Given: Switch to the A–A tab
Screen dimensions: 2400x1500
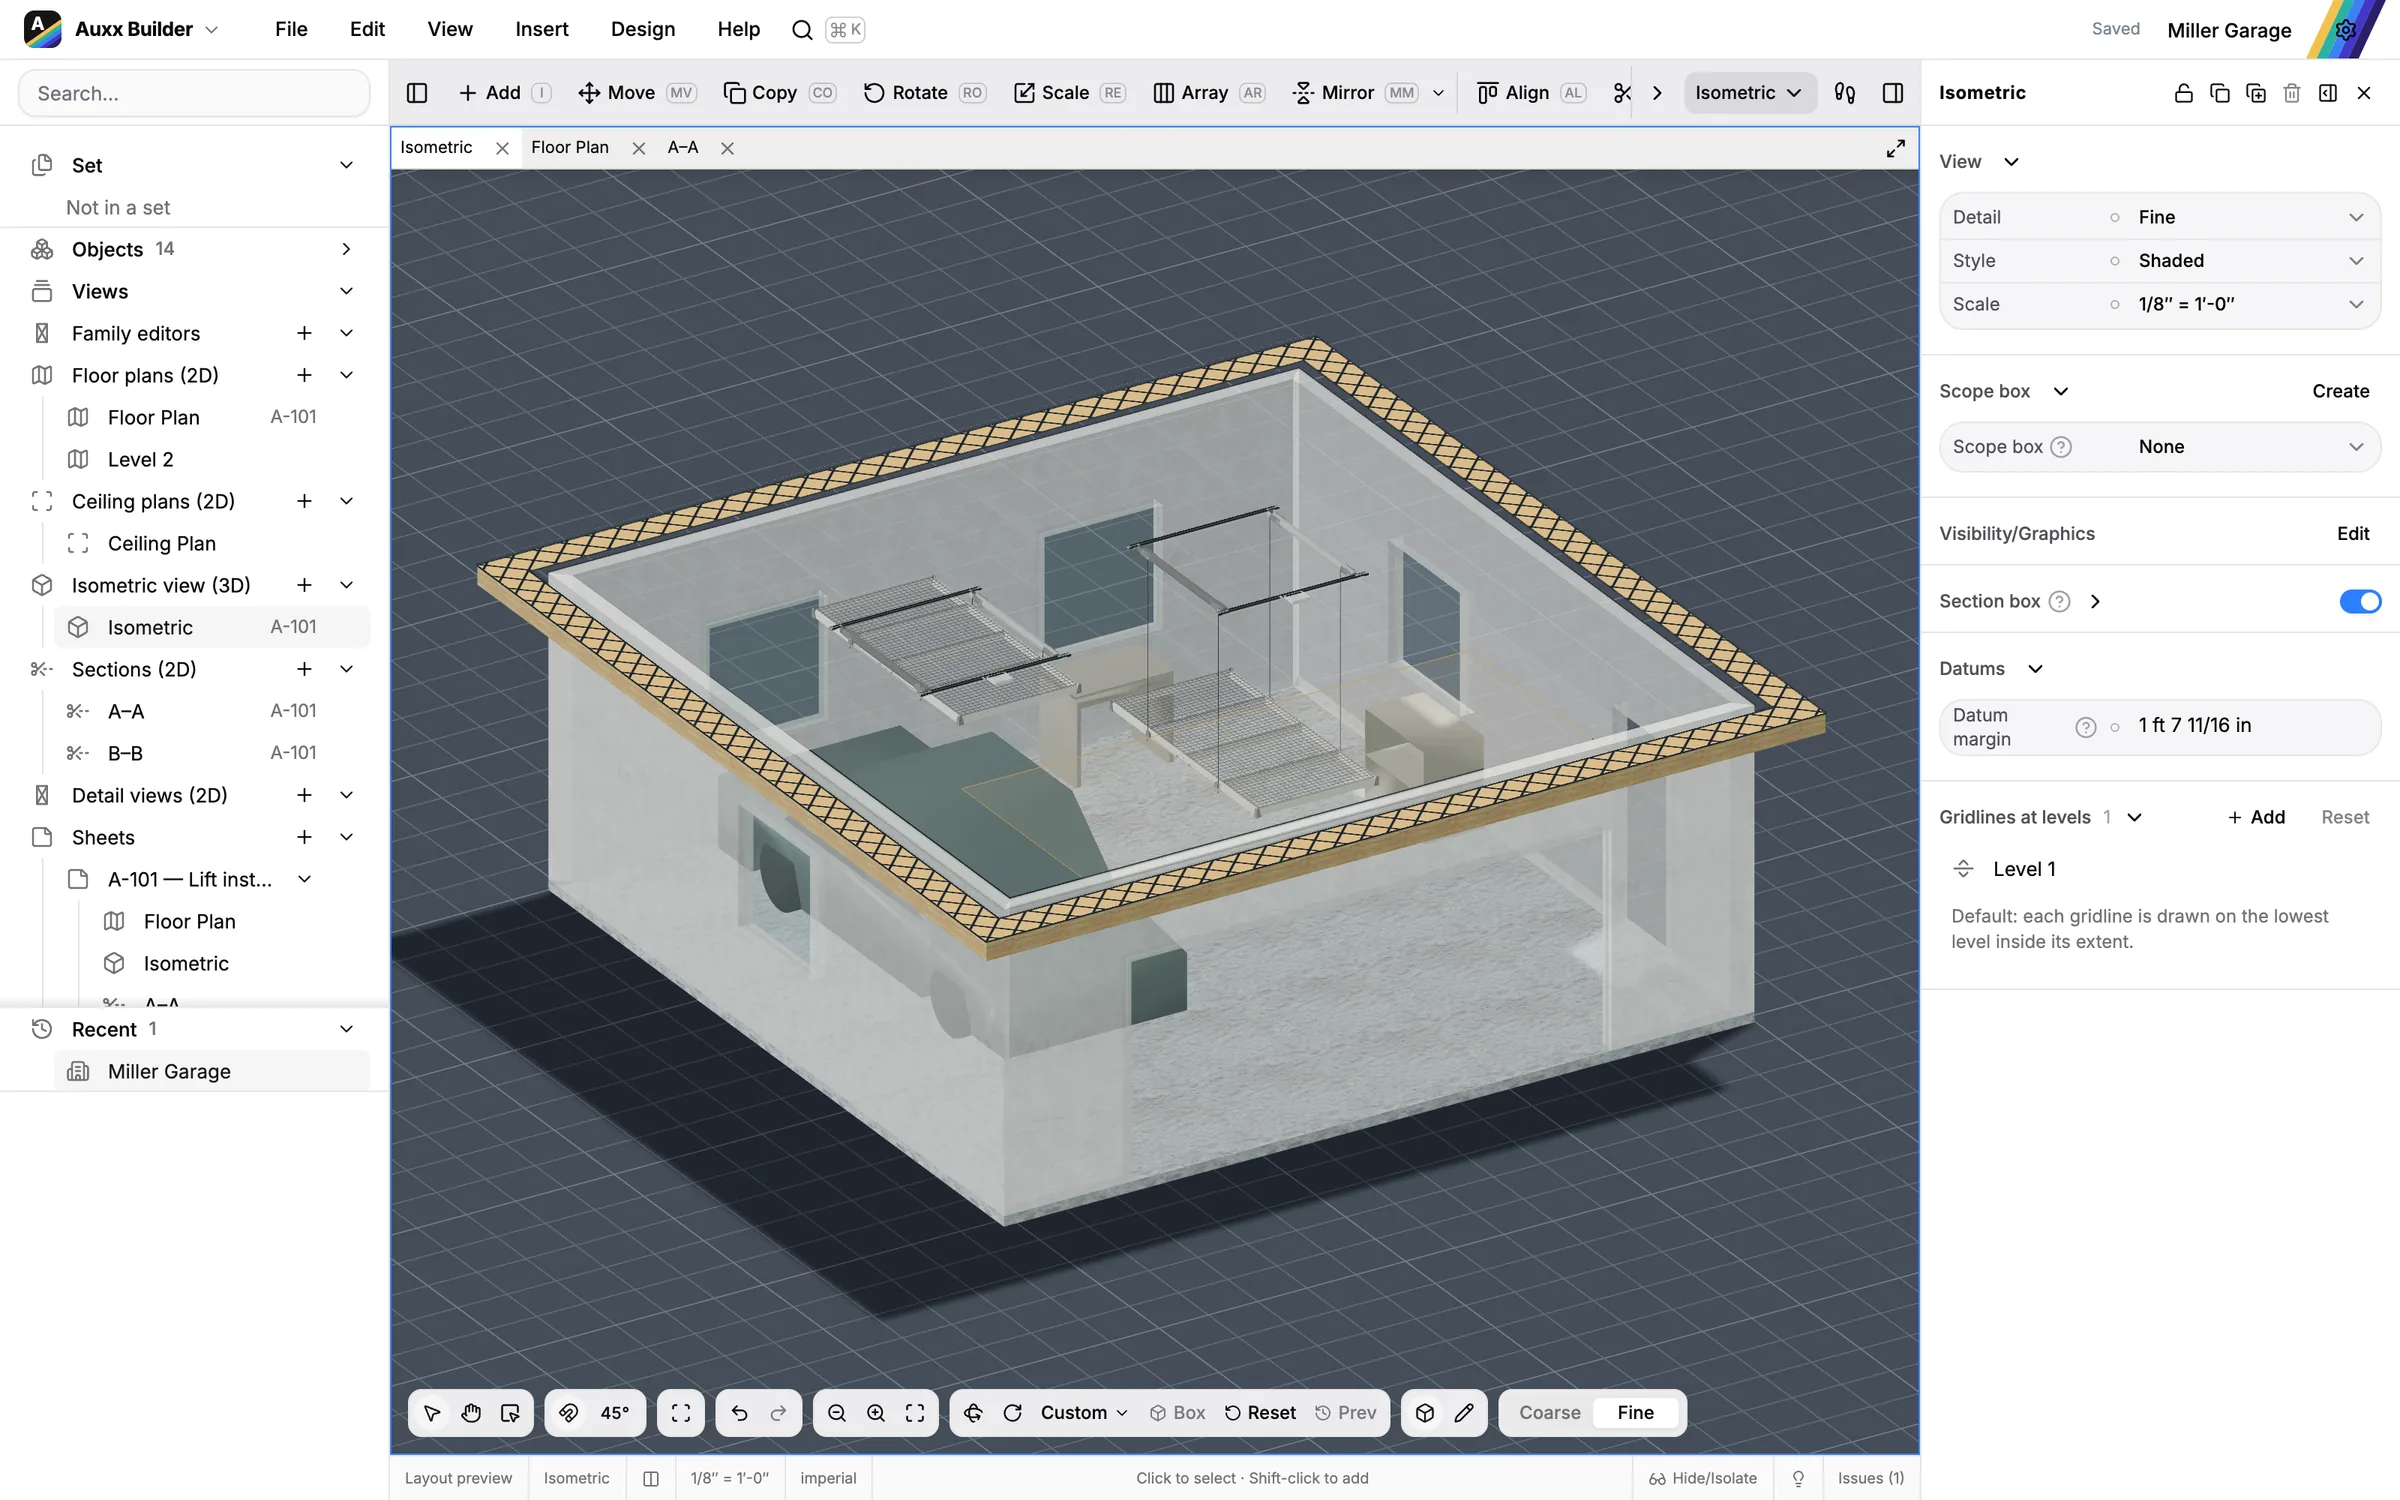Looking at the screenshot, I should (x=683, y=148).
